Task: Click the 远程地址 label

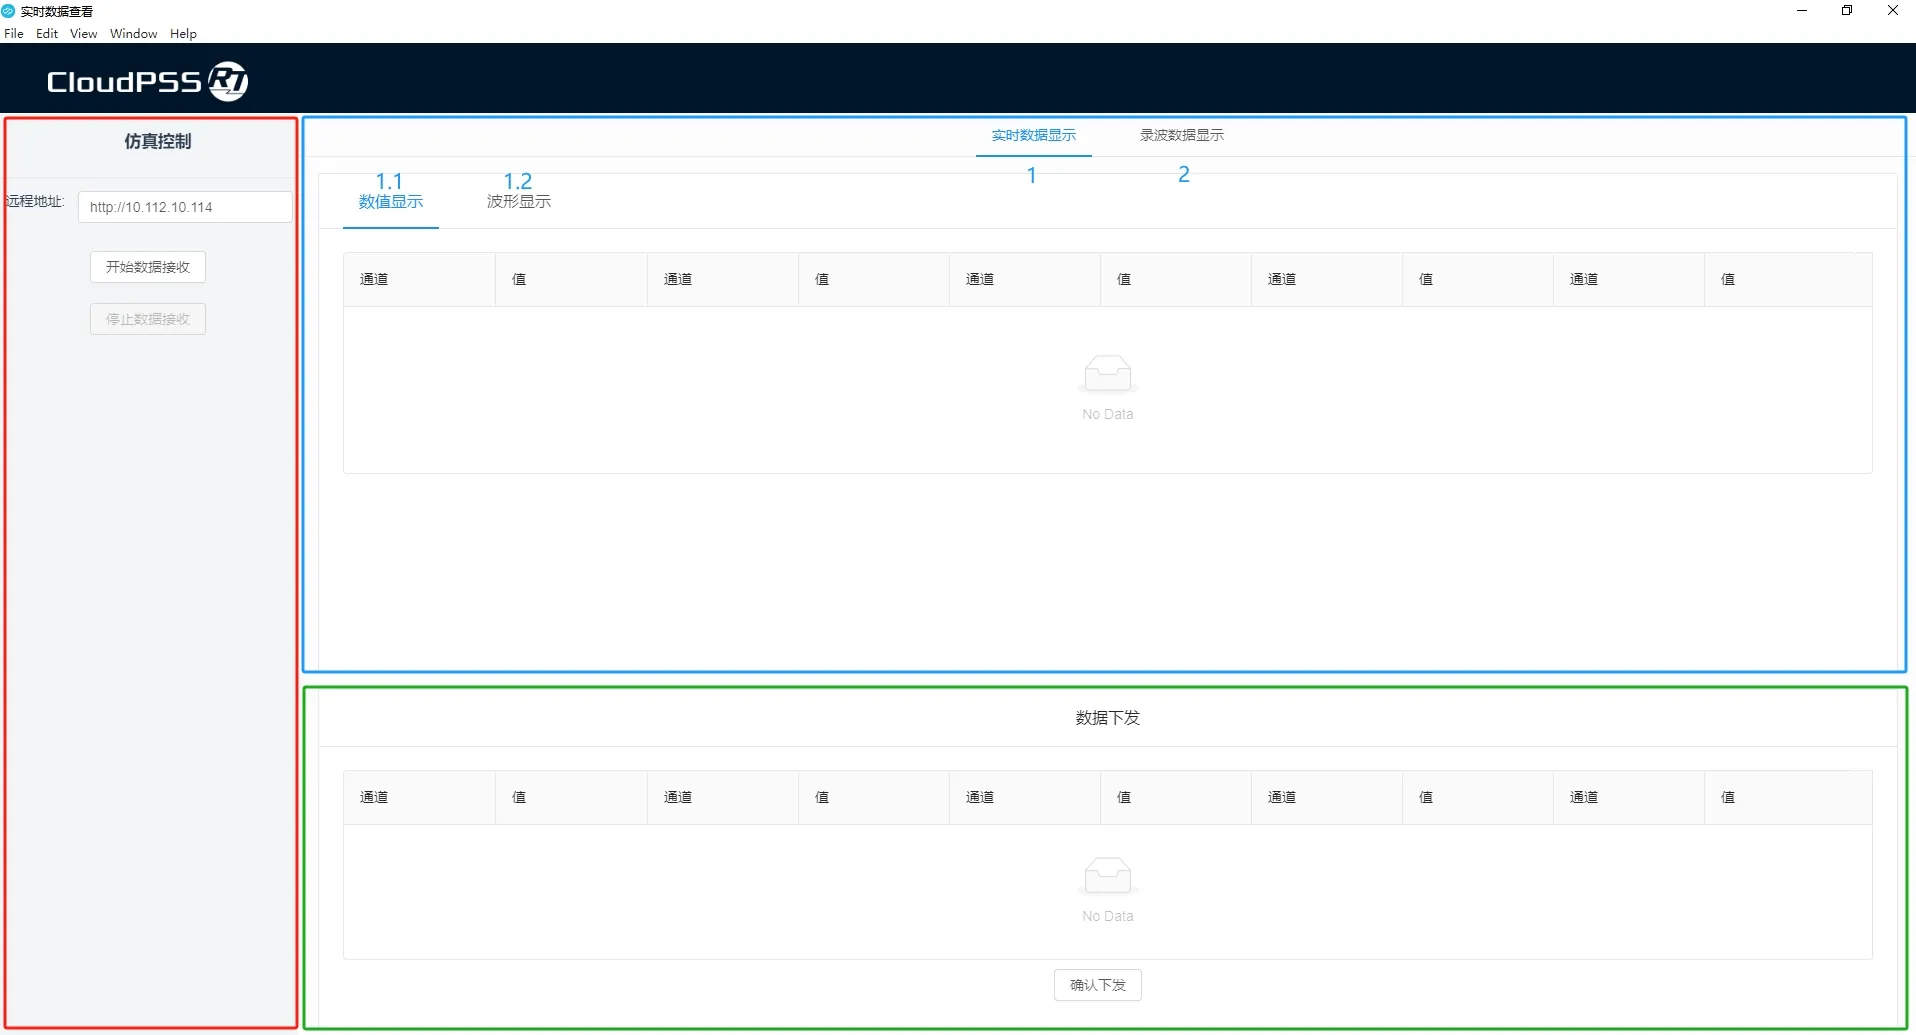Action: click(x=35, y=201)
